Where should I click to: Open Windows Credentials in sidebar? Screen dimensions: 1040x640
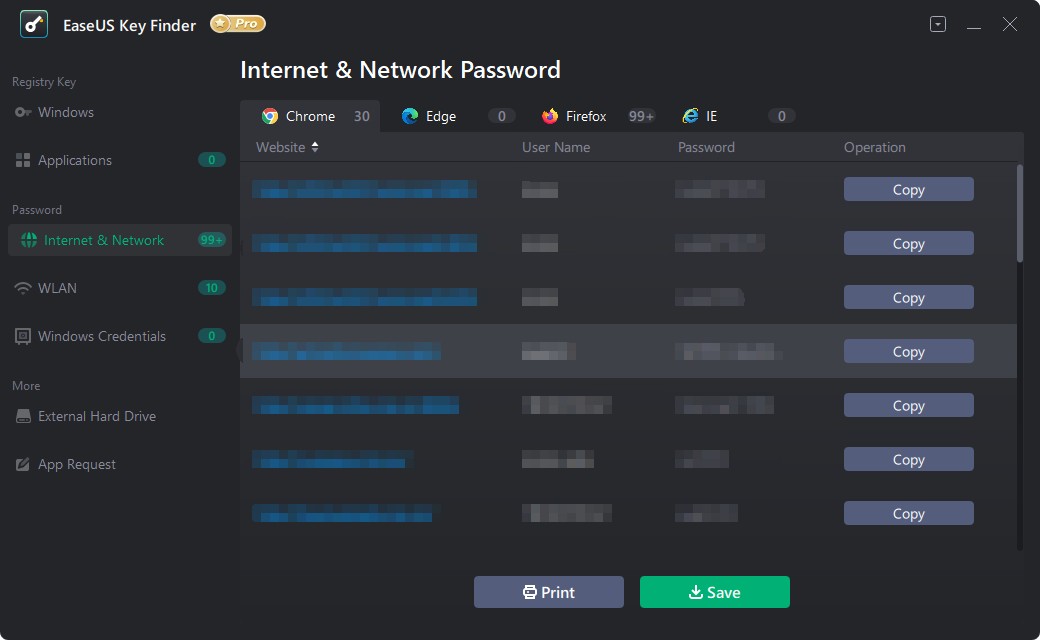101,336
